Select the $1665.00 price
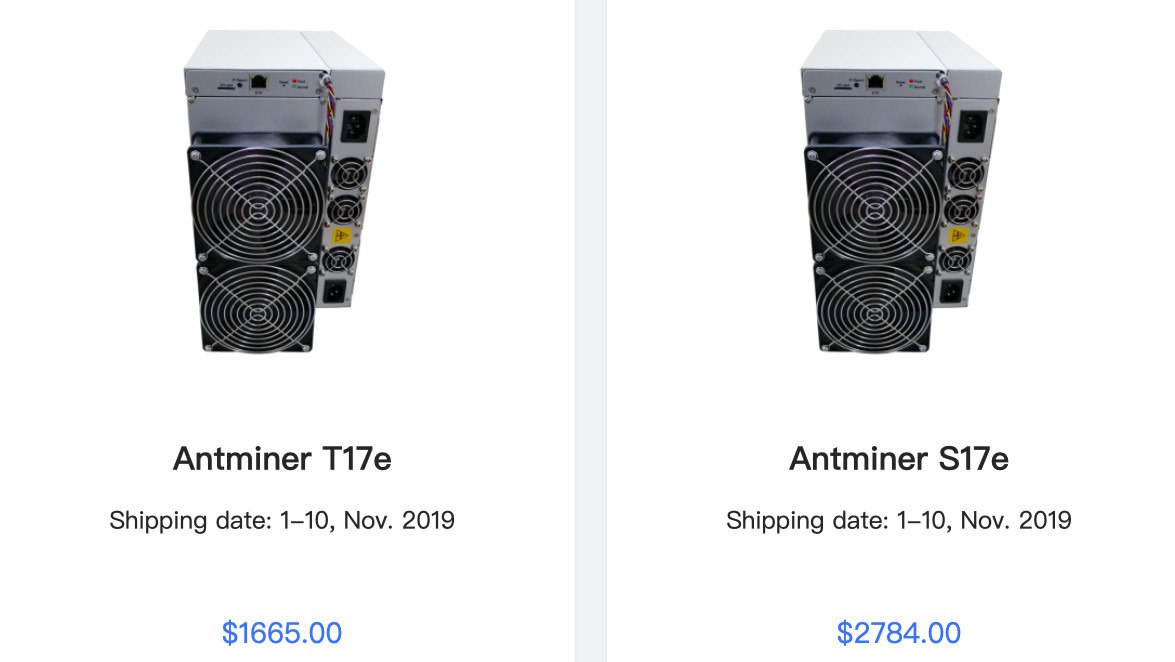1175x662 pixels. click(x=282, y=633)
